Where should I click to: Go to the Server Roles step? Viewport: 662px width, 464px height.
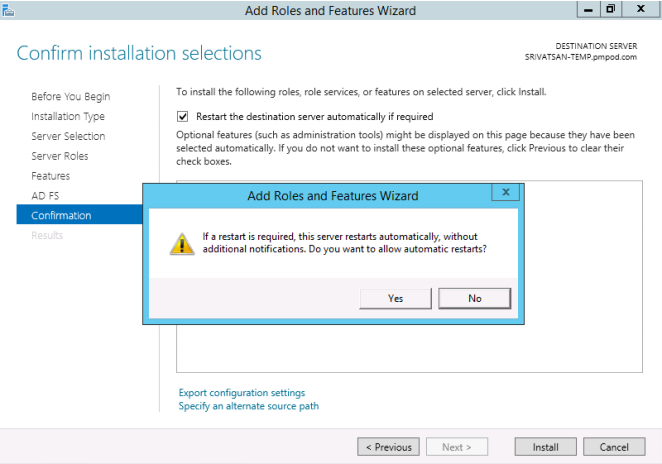[x=60, y=156]
